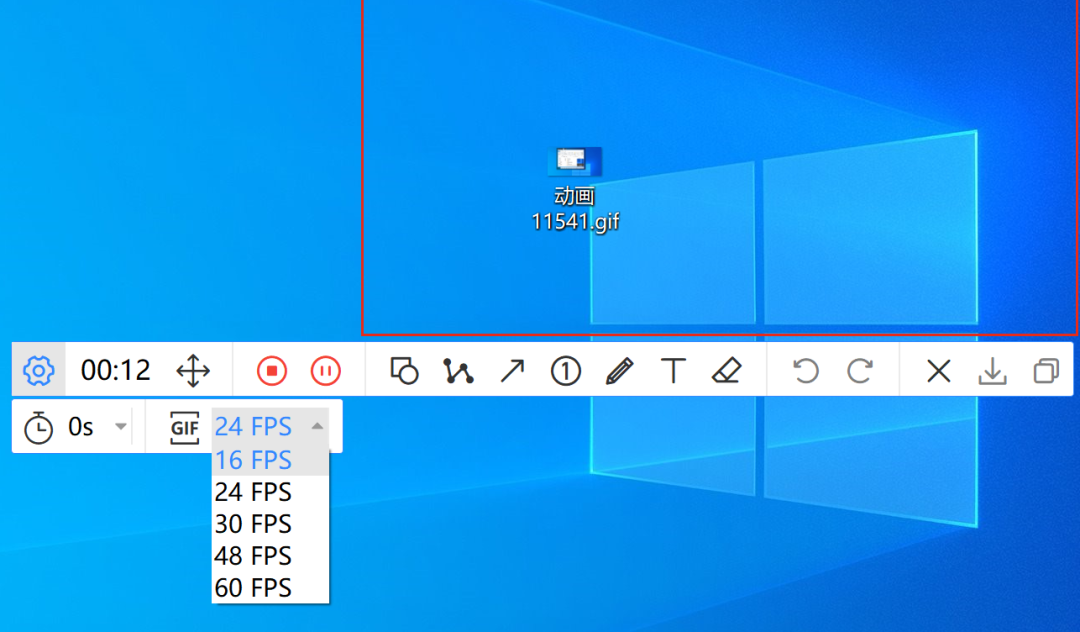Select the text annotation tool
Screen dimensions: 1080x632
click(673, 370)
